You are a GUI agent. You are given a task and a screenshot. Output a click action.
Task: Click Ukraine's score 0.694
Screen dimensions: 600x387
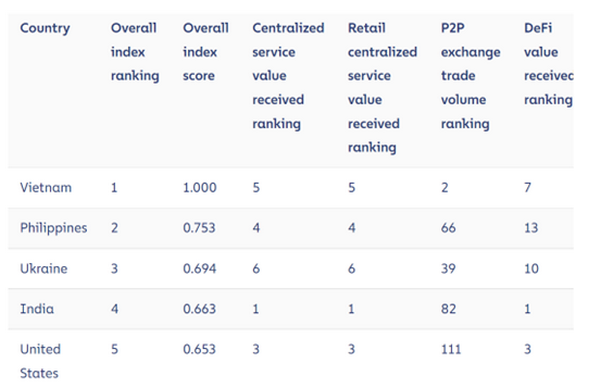click(x=199, y=269)
